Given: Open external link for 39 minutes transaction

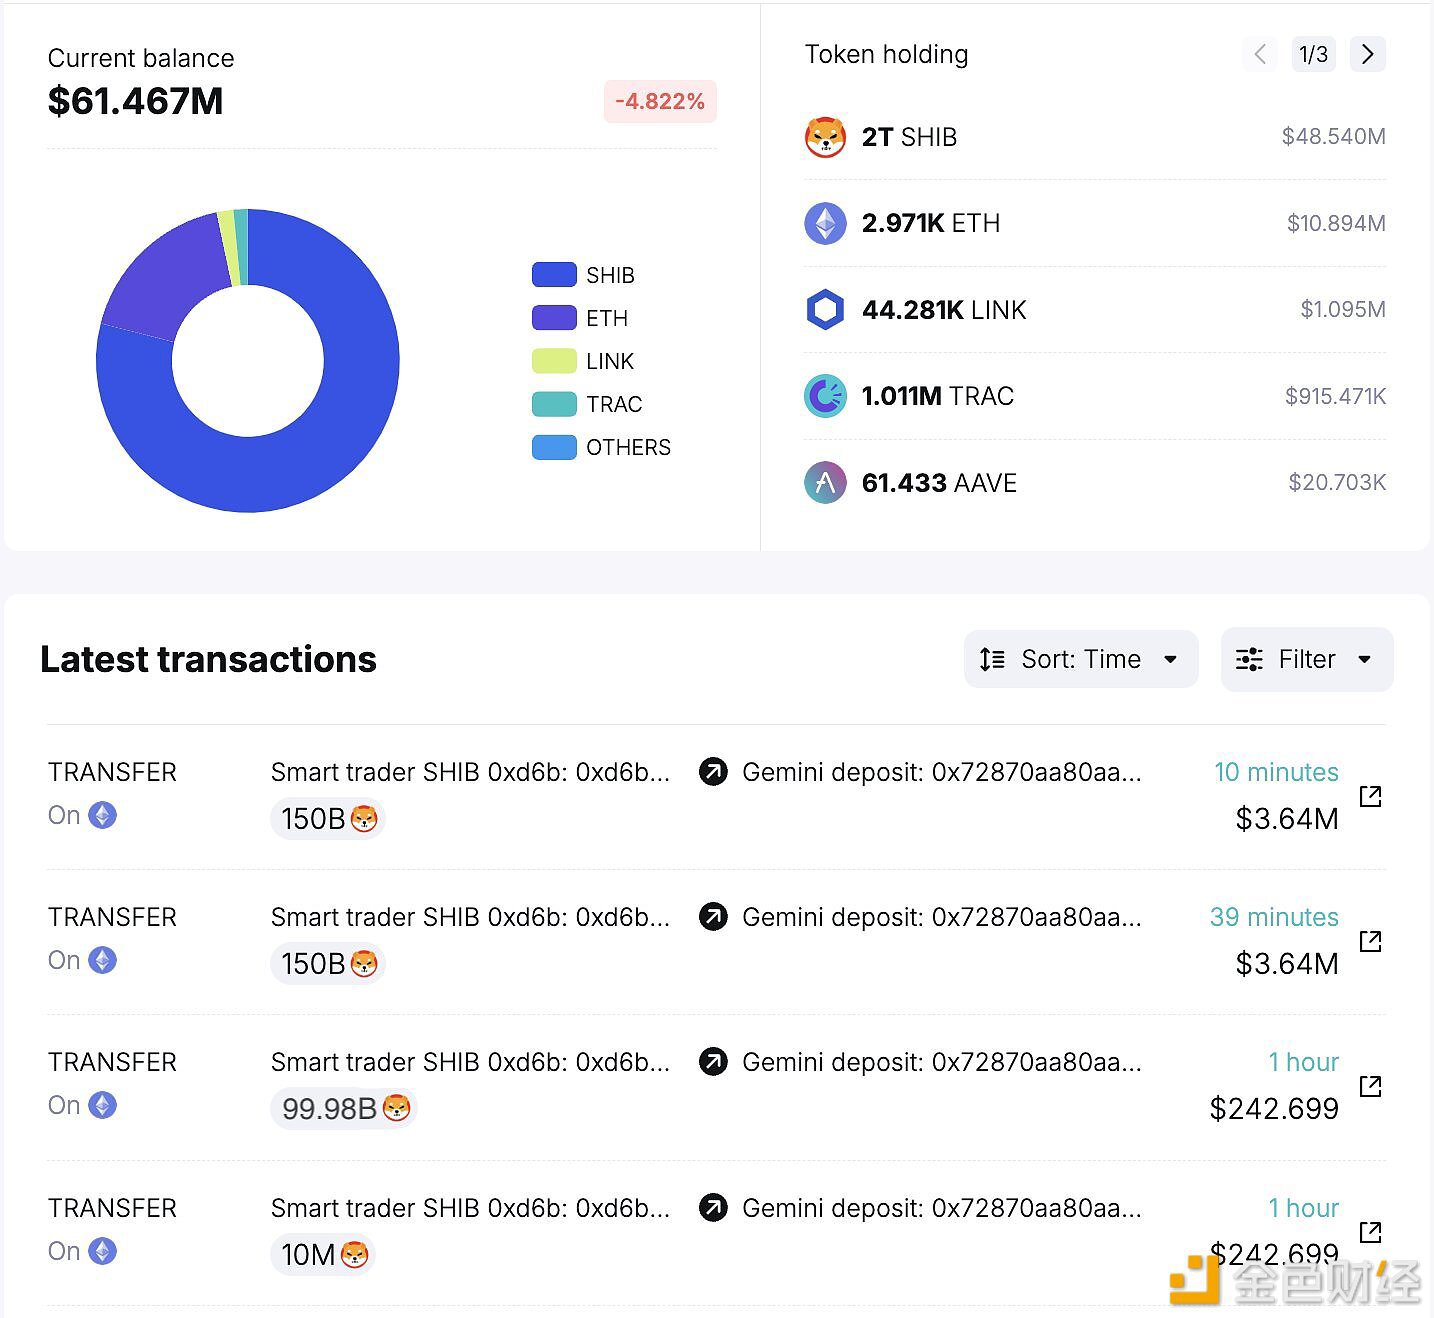Looking at the screenshot, I should click(1370, 941).
